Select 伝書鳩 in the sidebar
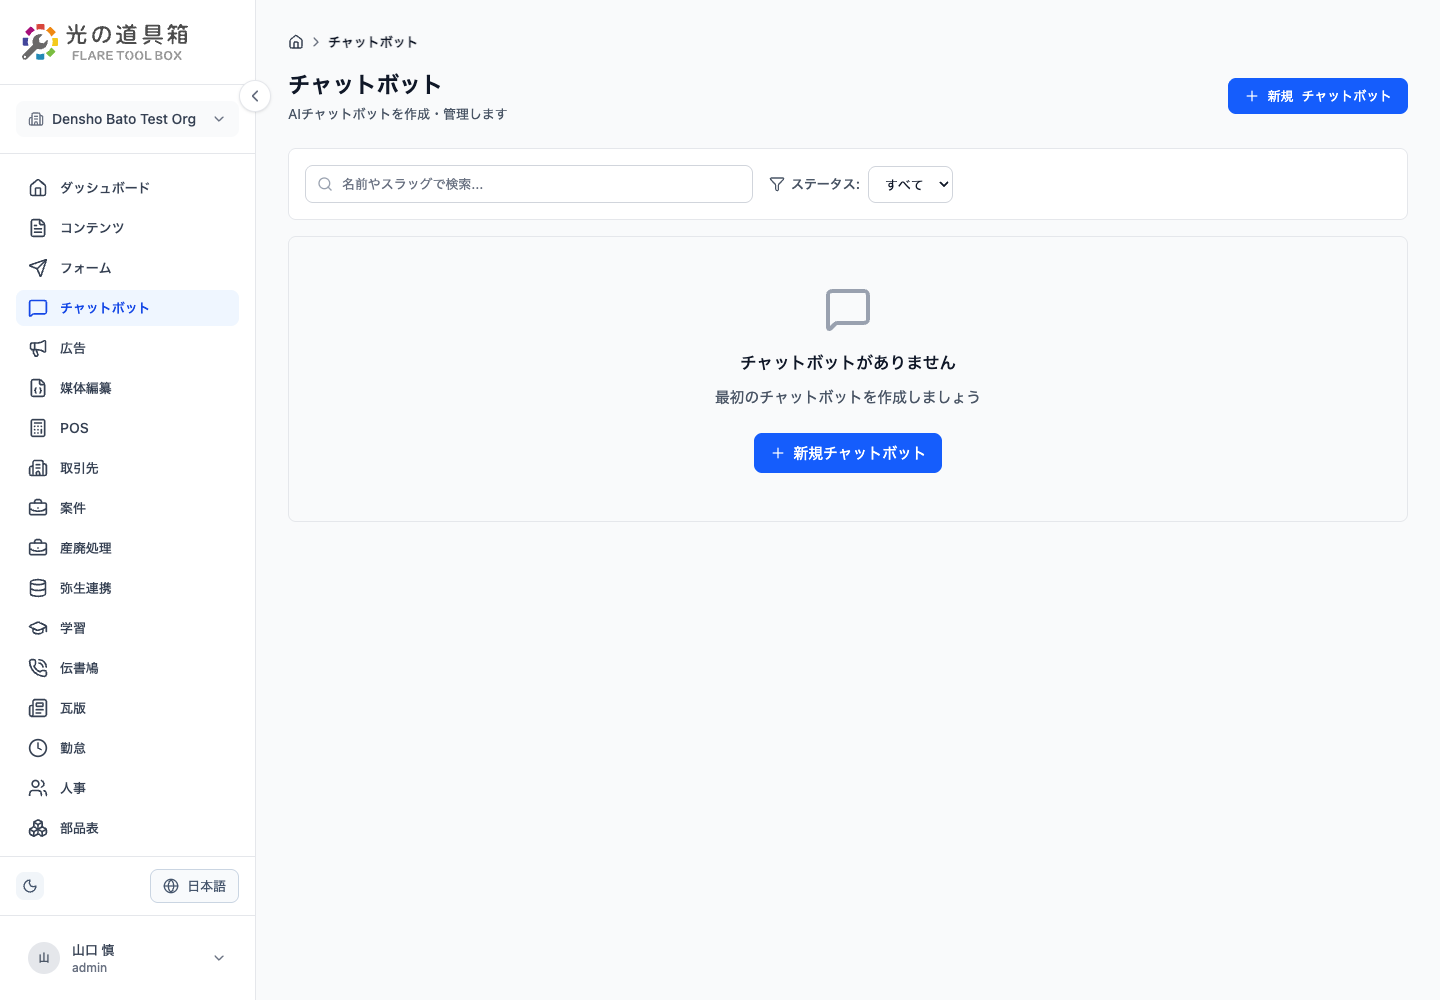The image size is (1440, 1000). 127,668
